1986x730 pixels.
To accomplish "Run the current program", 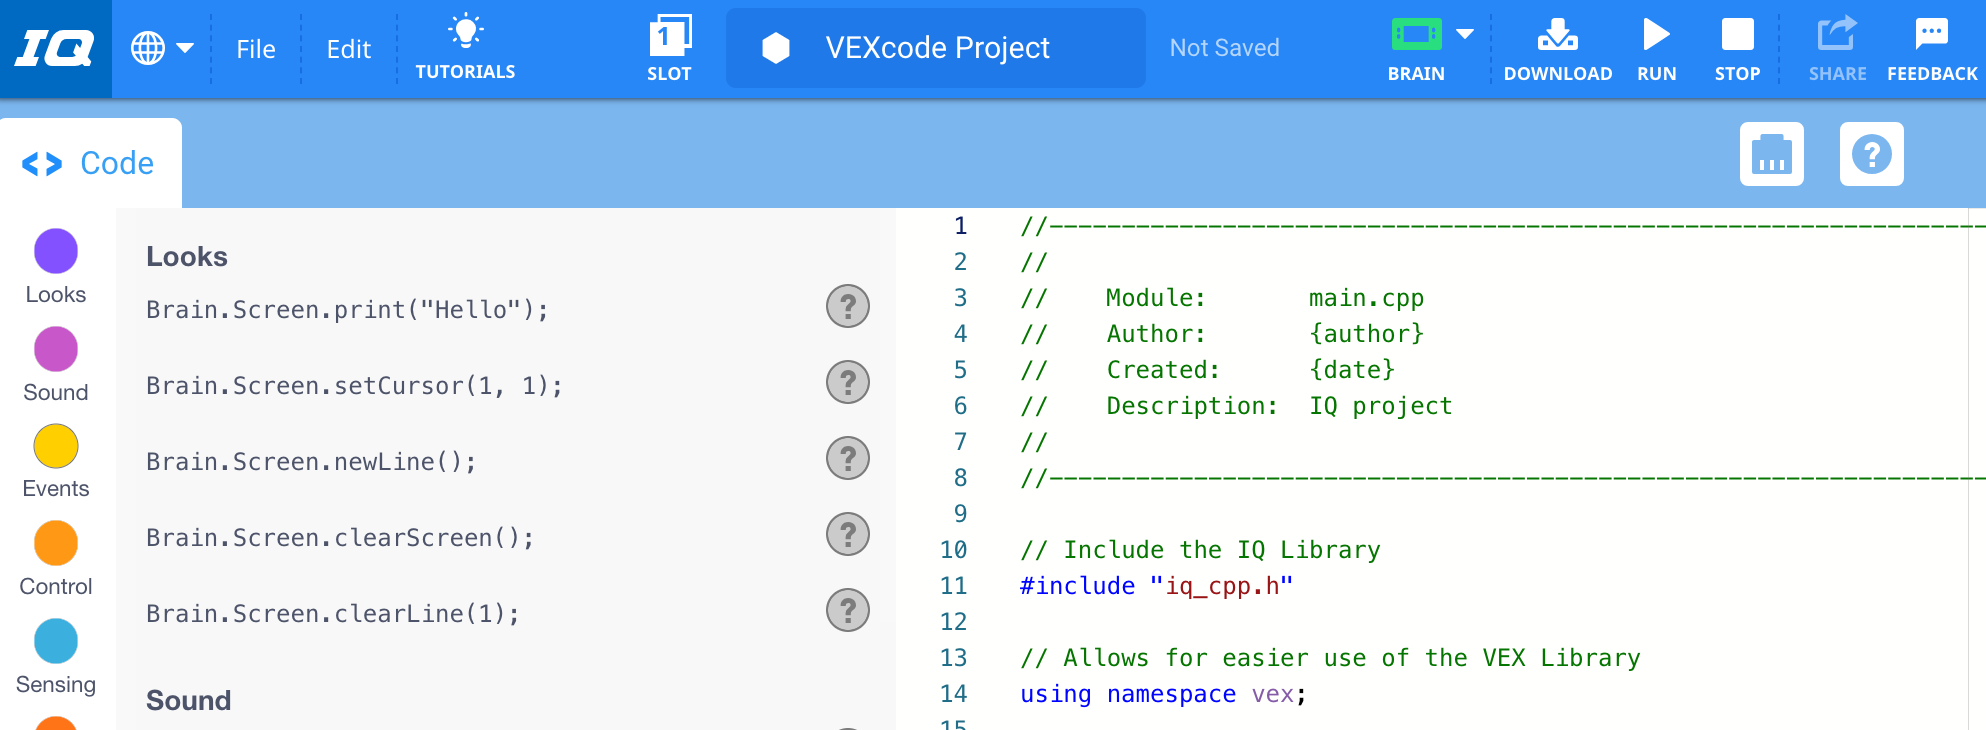I will click(1657, 47).
